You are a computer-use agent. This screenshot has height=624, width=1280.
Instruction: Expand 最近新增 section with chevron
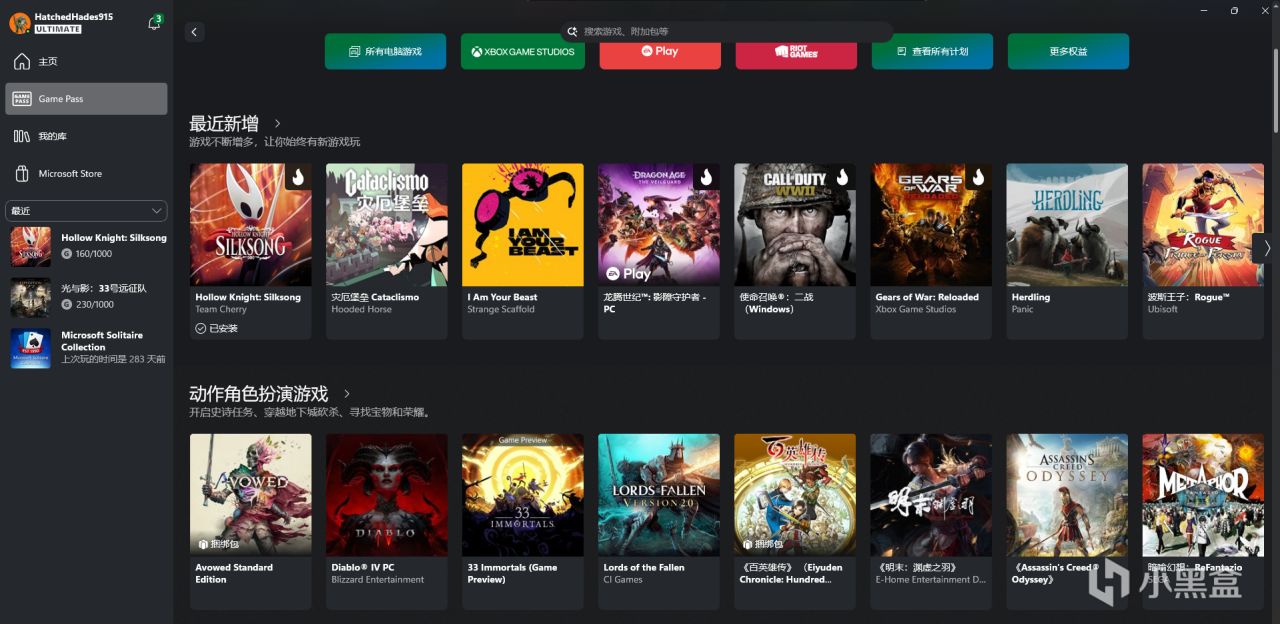coord(278,124)
